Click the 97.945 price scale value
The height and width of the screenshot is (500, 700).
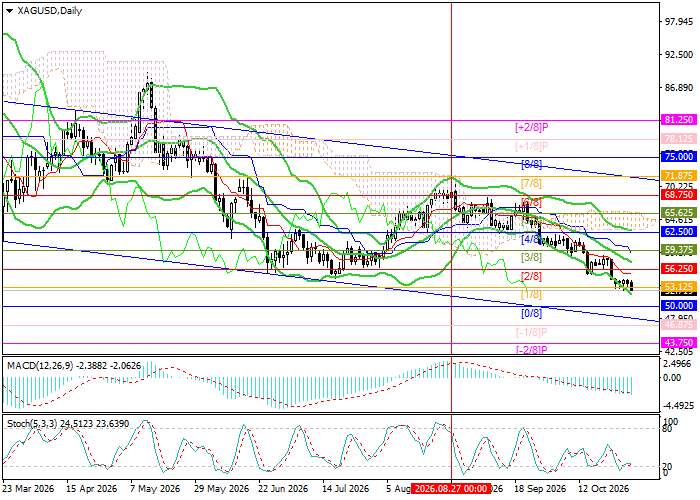point(678,22)
